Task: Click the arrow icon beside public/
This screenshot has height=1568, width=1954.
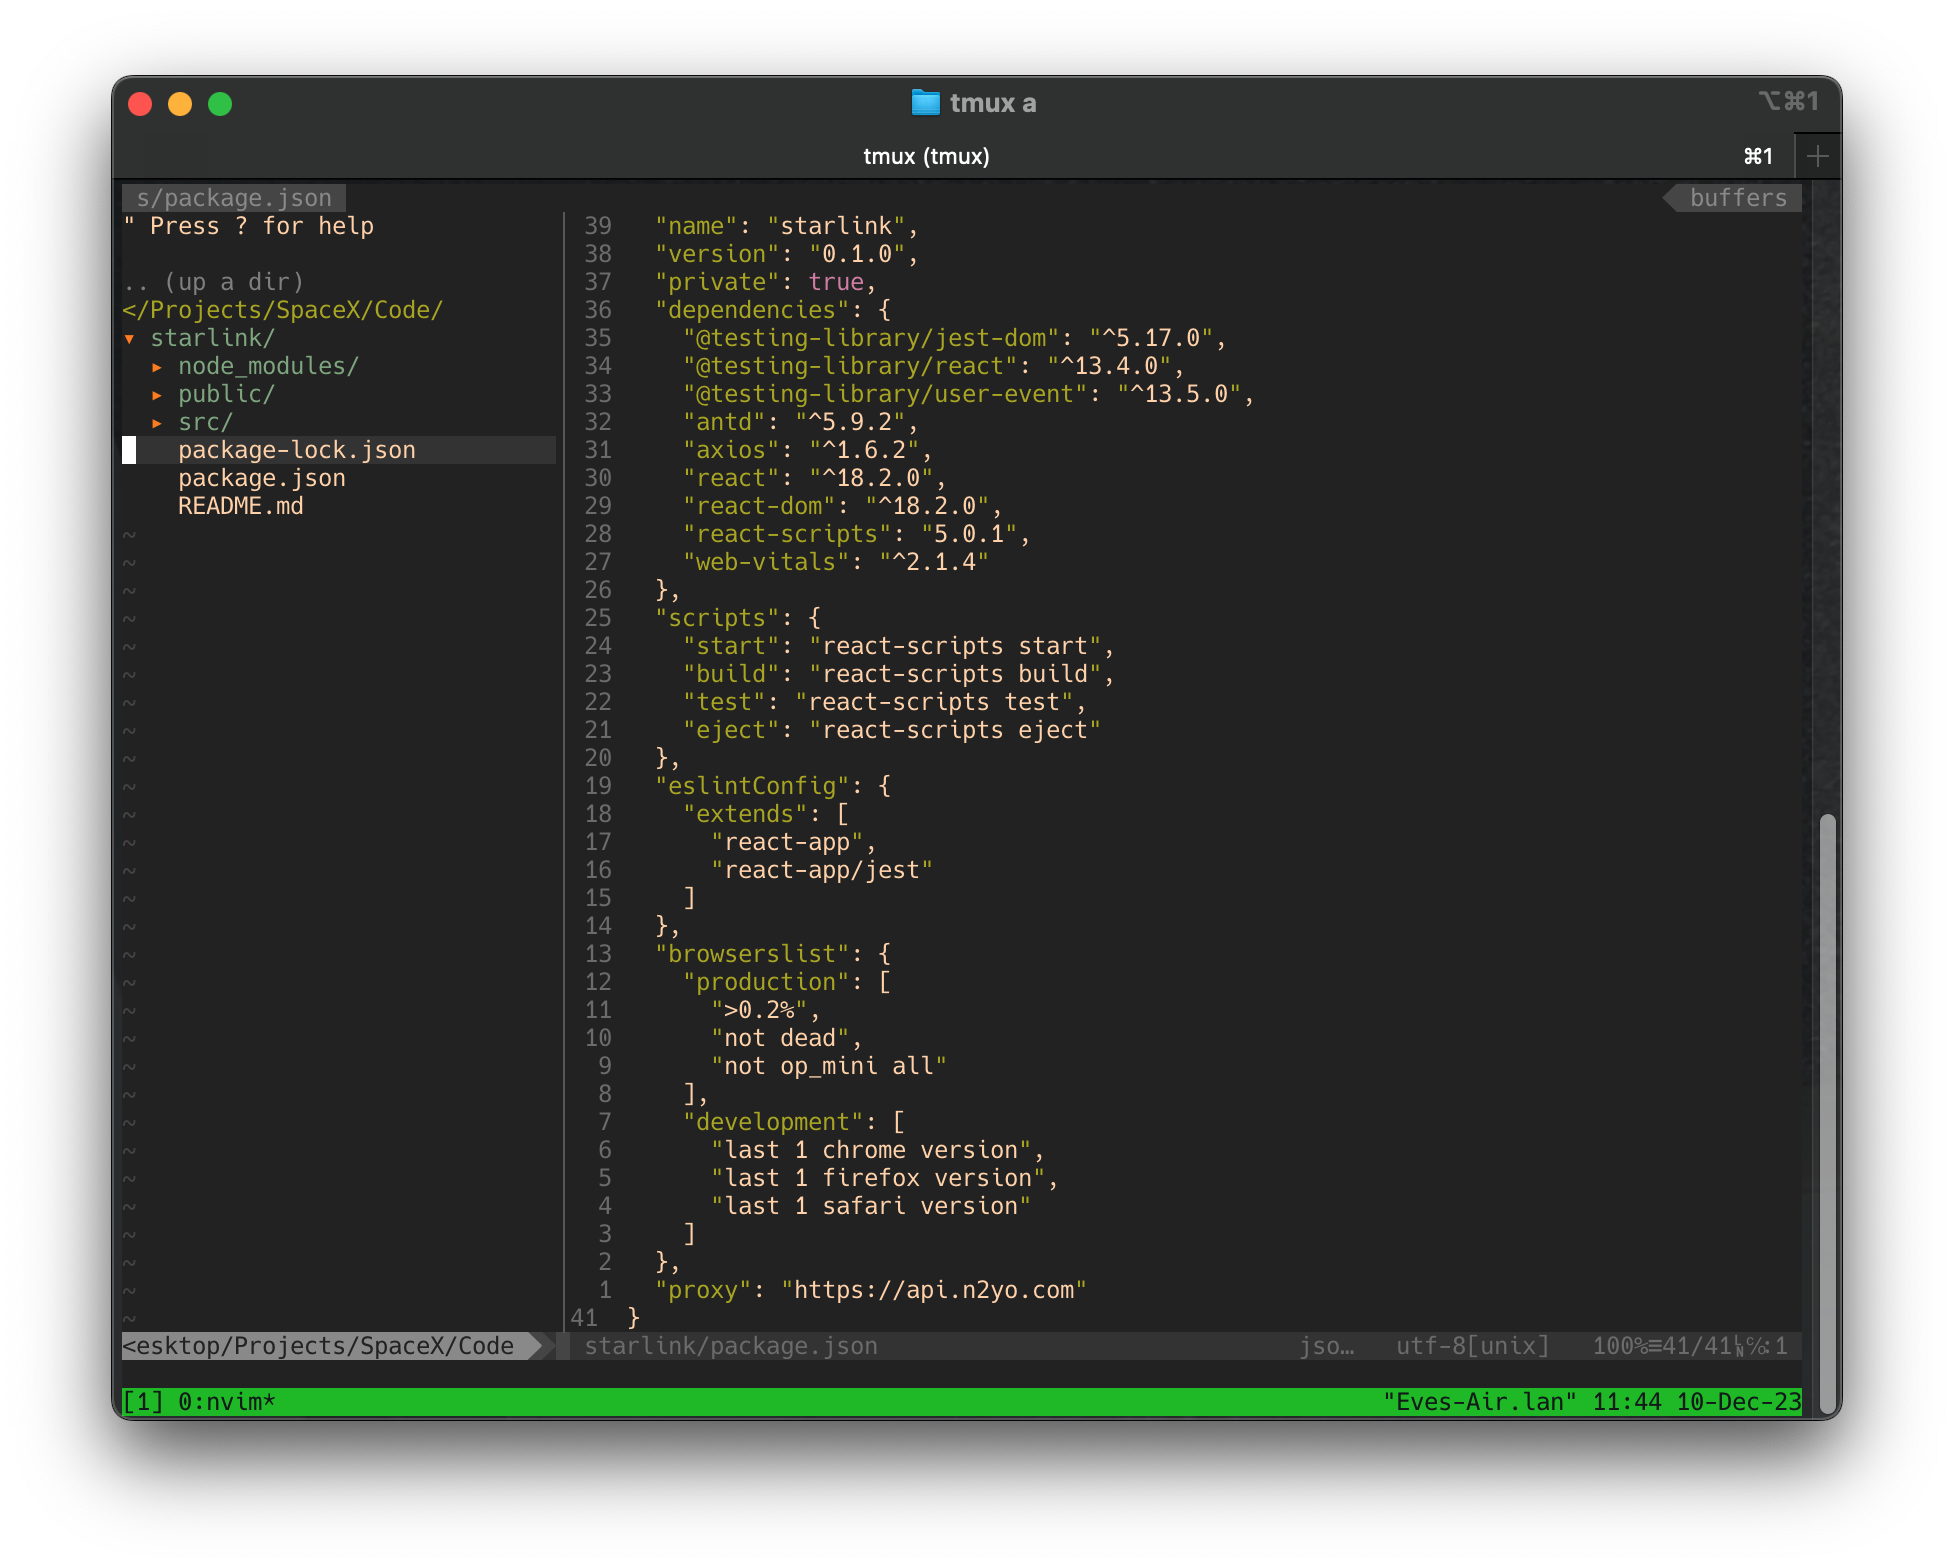Action: [x=158, y=394]
